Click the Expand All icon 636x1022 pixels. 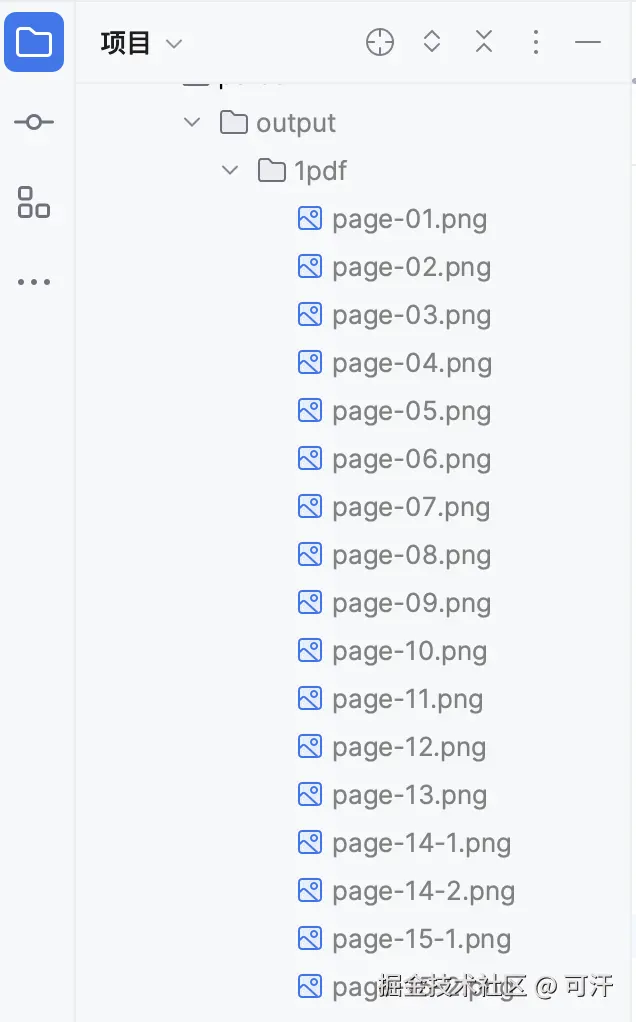click(x=432, y=42)
